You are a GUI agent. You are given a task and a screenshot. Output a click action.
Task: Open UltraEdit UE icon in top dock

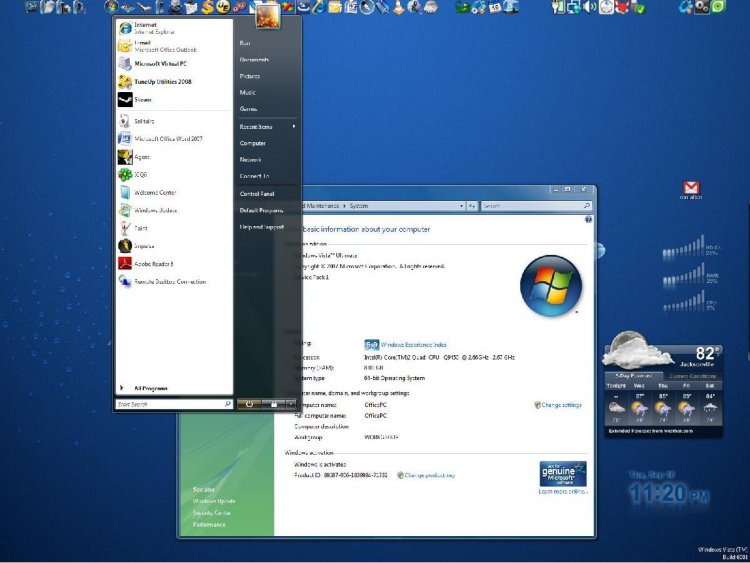(x=223, y=7)
